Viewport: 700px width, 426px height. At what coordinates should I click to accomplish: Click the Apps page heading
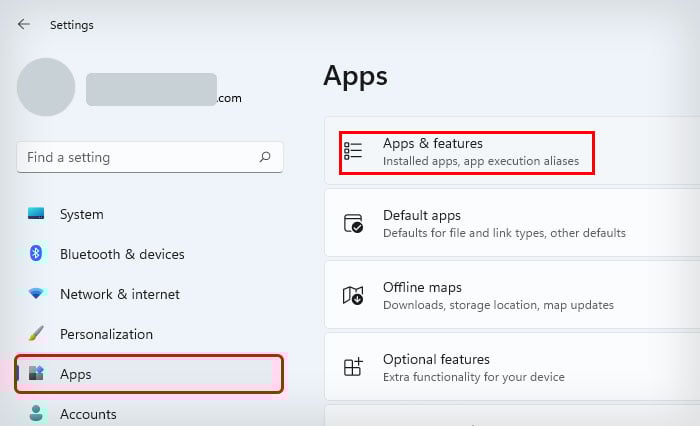355,76
